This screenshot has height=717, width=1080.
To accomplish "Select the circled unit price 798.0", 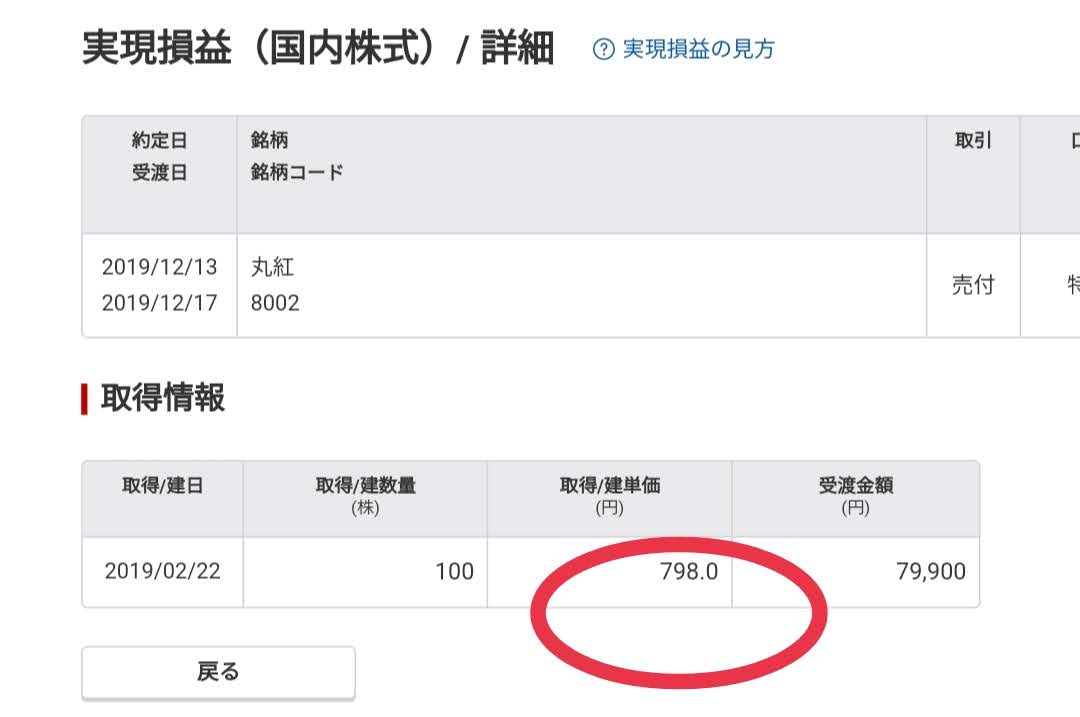I will (689, 572).
